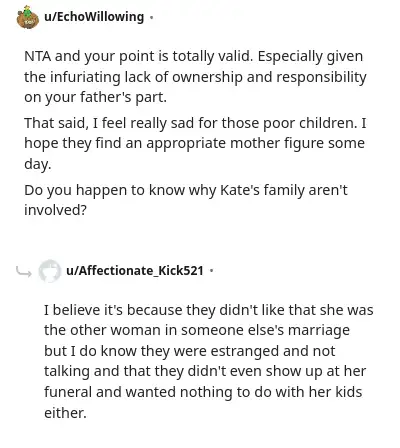Click the dot separator after u/EchoWillowing

(x=151, y=17)
